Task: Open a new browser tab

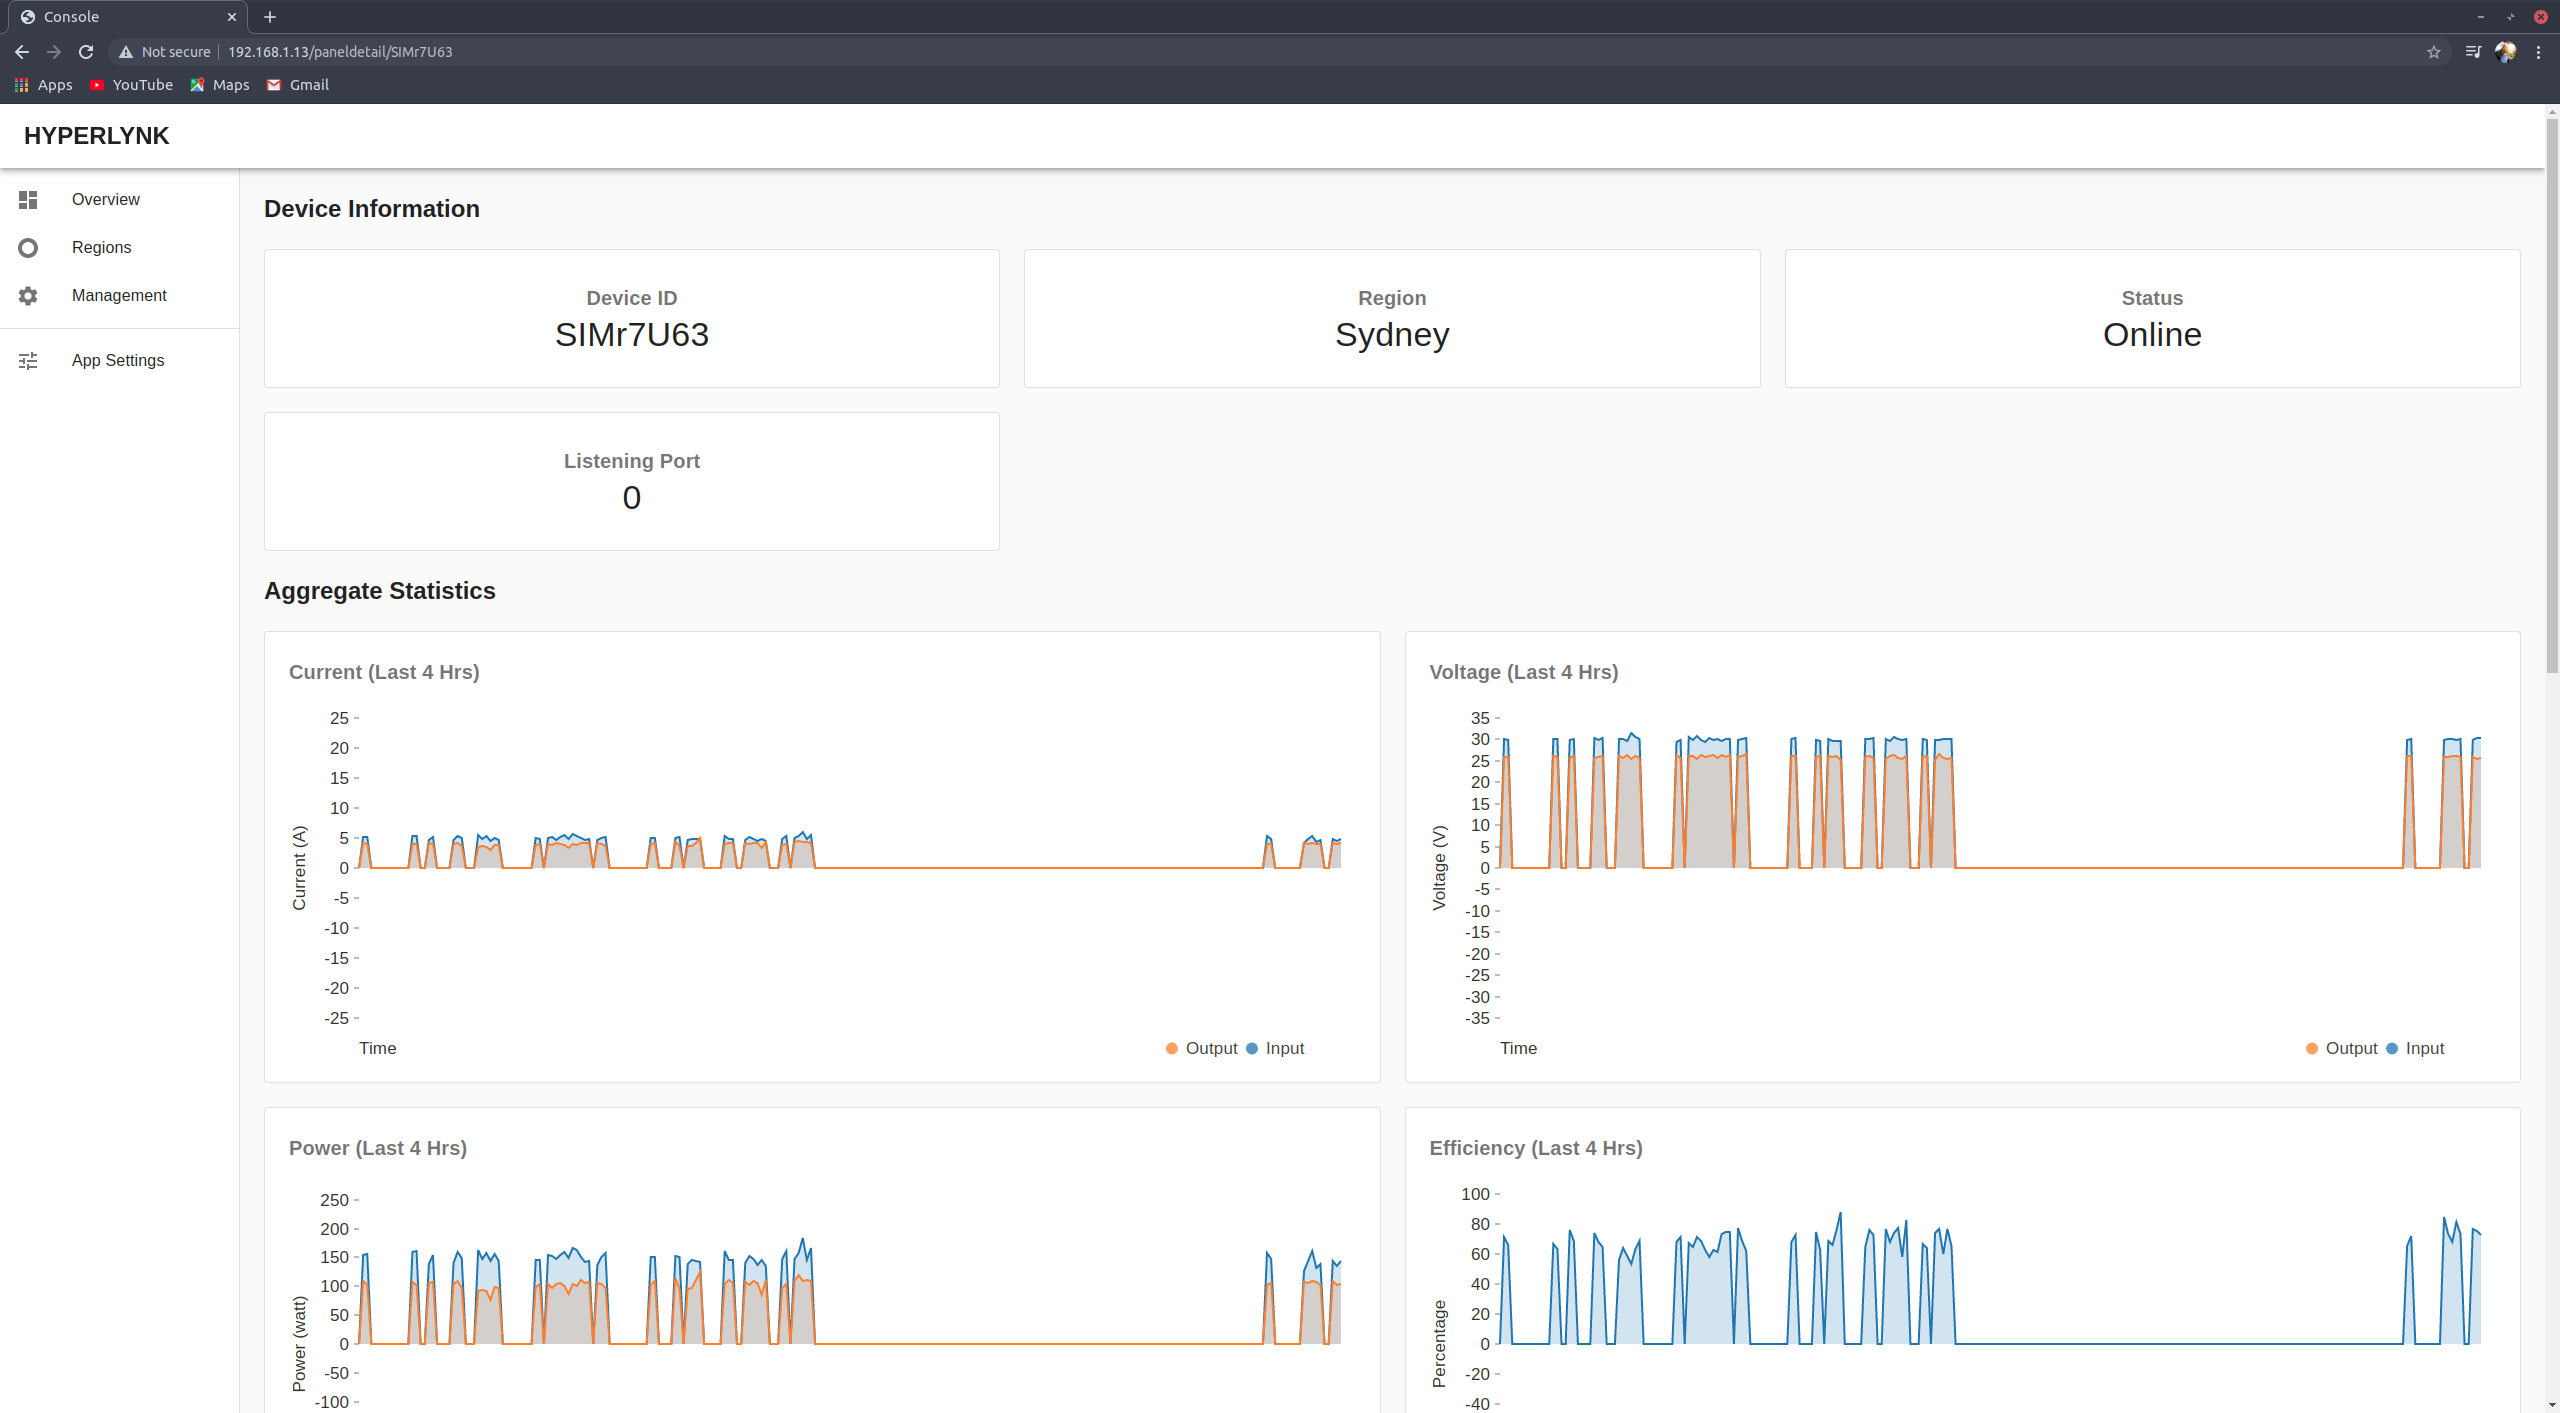Action: tap(270, 17)
